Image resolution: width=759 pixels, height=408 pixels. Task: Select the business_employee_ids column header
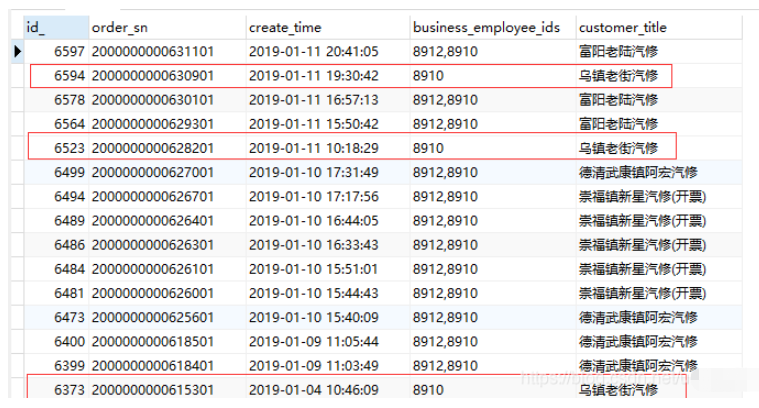click(x=493, y=28)
